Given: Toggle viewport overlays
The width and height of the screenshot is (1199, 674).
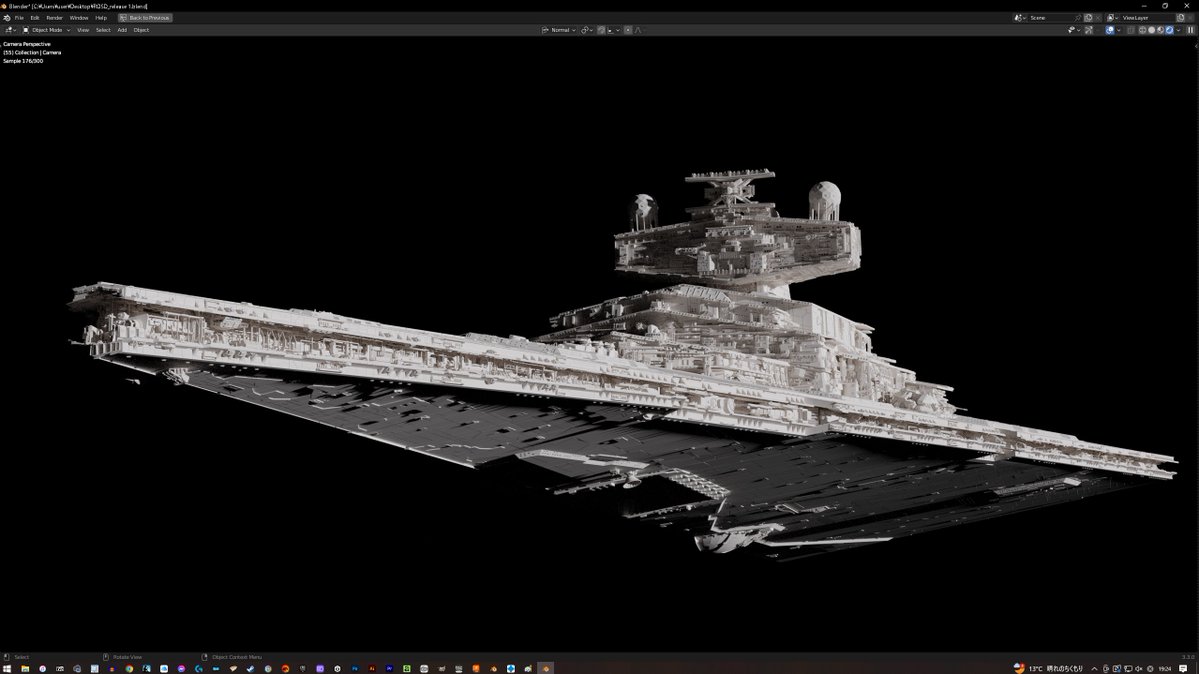Looking at the screenshot, I should (x=1110, y=30).
